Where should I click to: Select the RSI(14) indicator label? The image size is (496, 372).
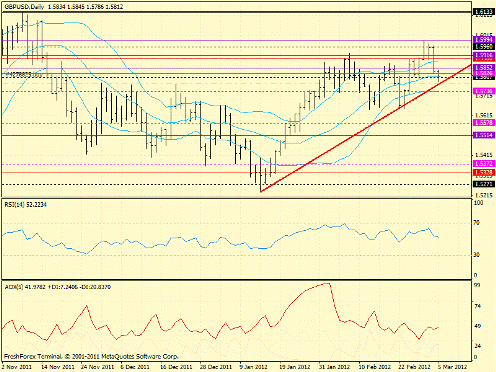pos(25,204)
